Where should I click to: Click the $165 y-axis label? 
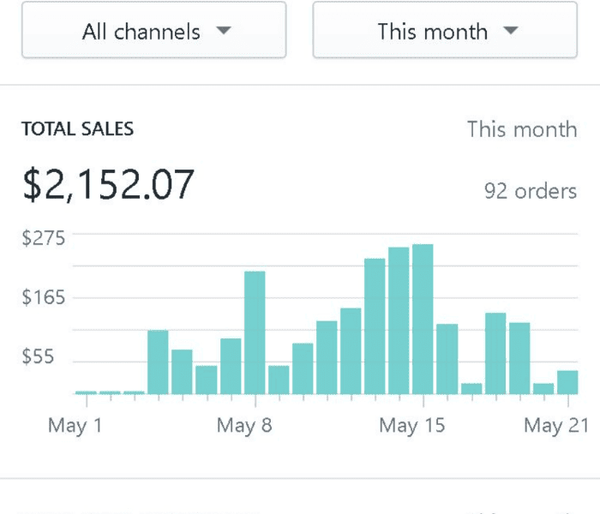point(42,298)
